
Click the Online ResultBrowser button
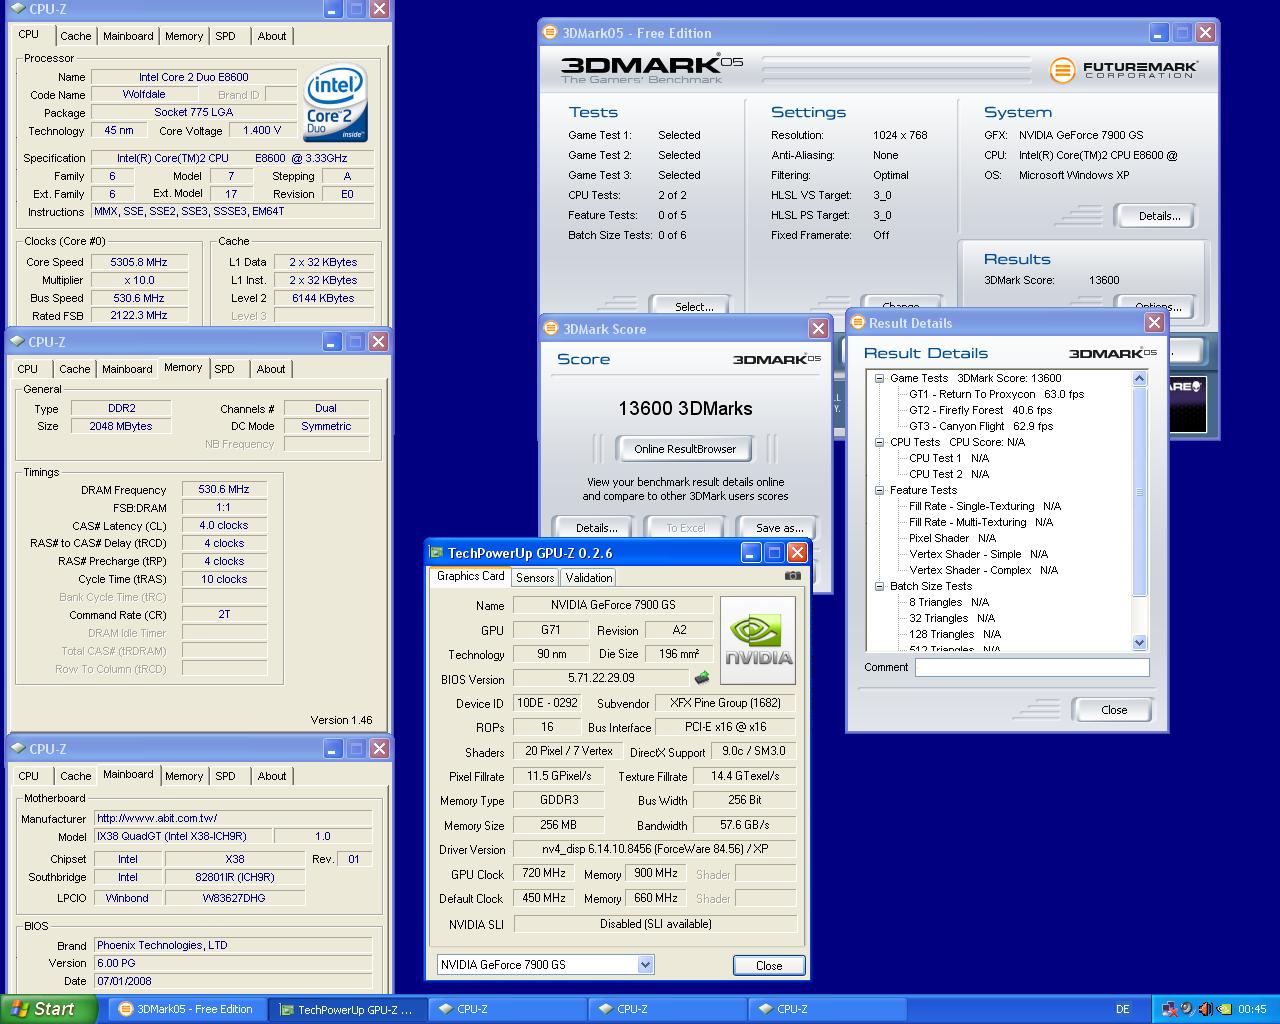pyautogui.click(x=685, y=449)
